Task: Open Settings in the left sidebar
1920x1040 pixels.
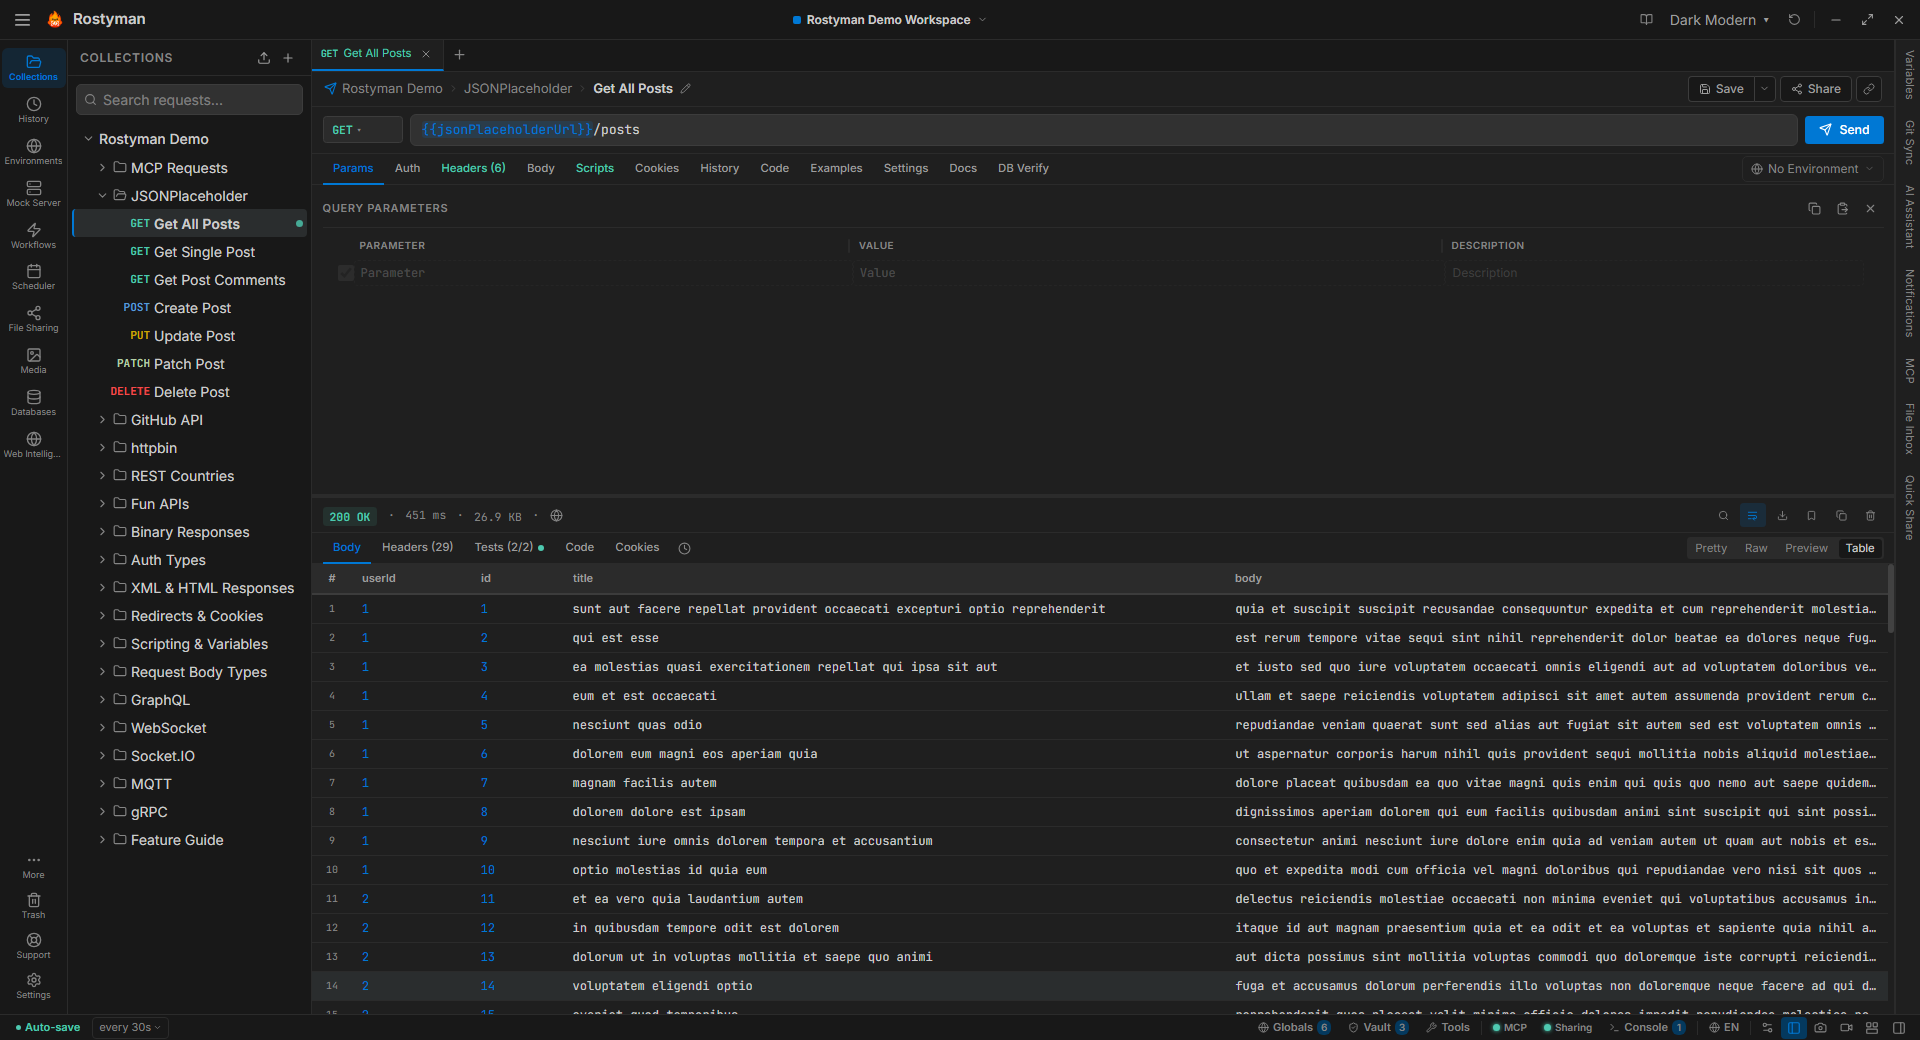Action: click(33, 986)
